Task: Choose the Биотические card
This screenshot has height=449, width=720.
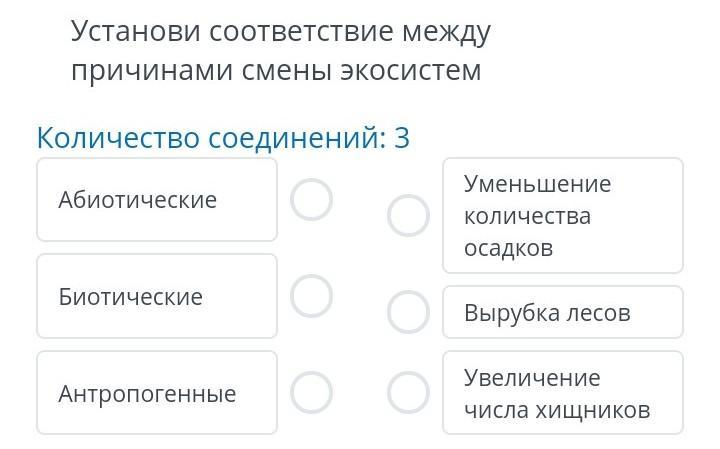Action: [157, 296]
